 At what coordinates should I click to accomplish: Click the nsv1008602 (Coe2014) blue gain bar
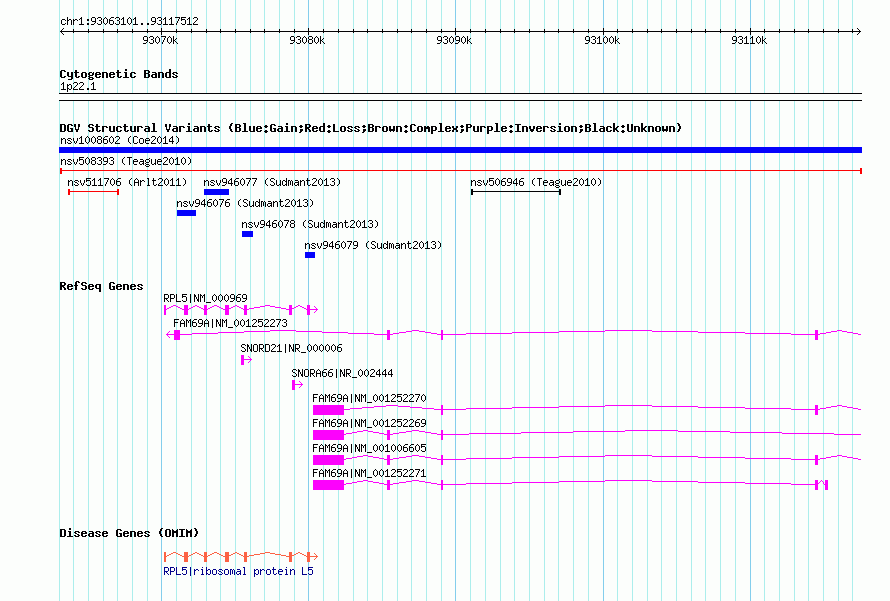pos(460,150)
